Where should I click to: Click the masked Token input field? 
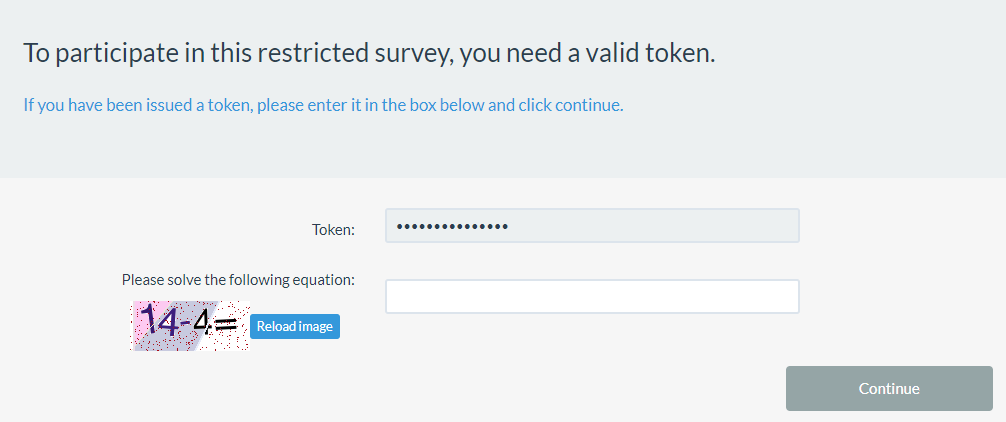(x=592, y=226)
